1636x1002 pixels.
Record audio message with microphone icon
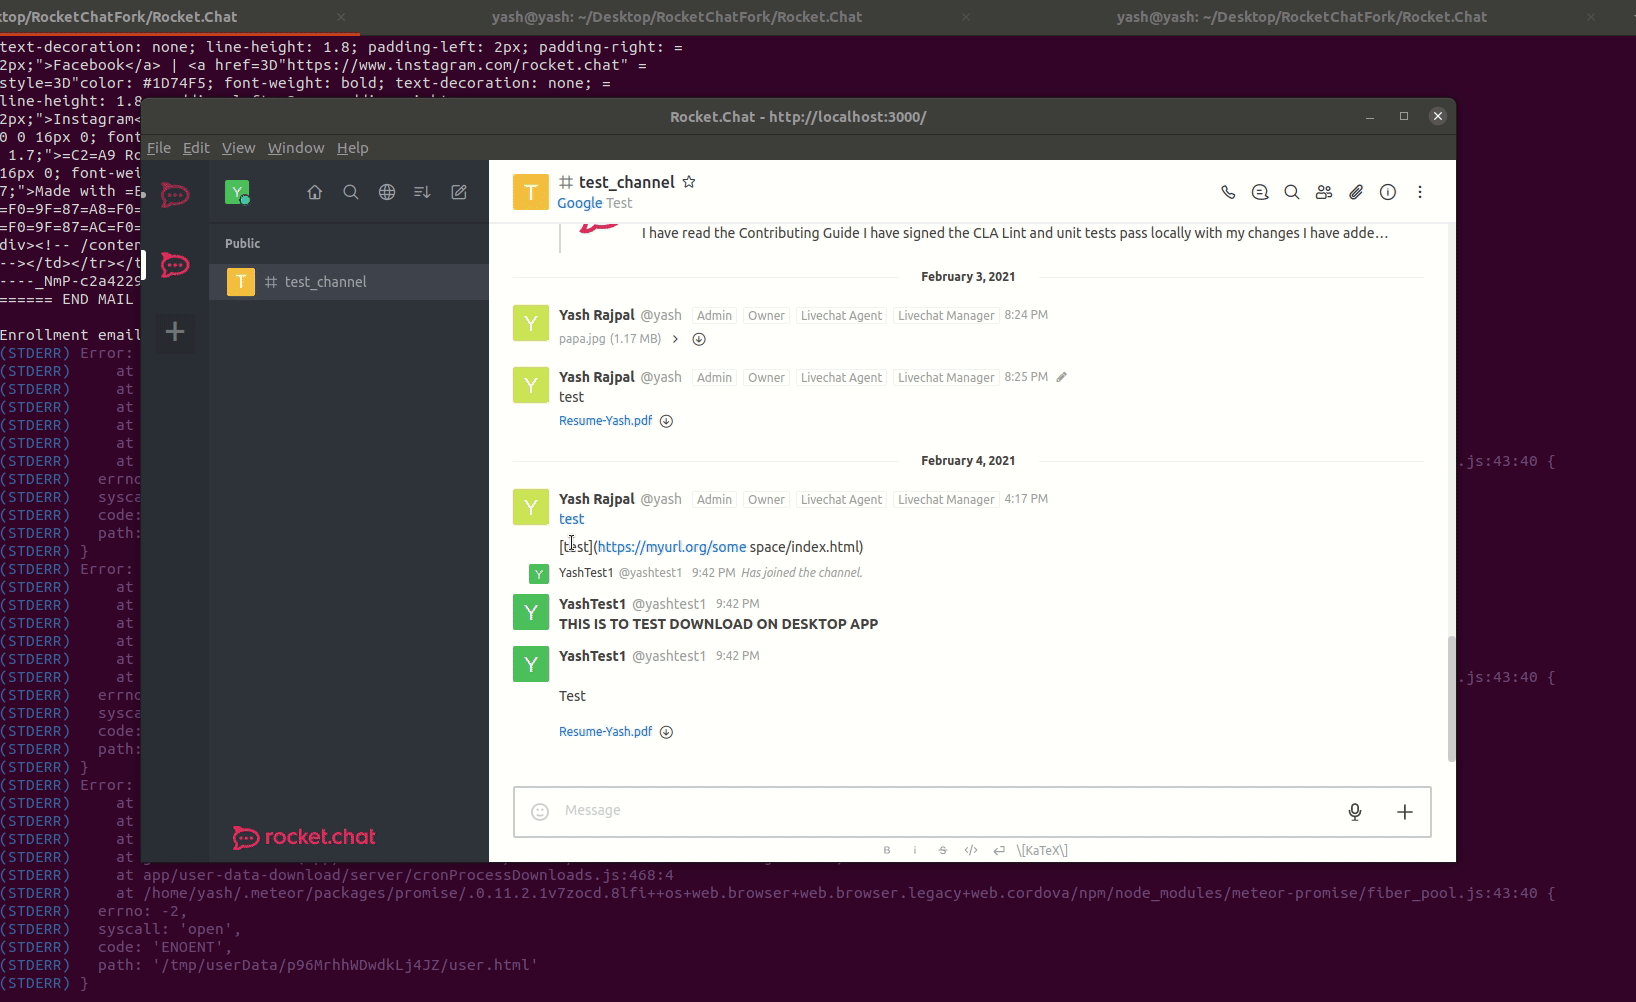(1355, 811)
